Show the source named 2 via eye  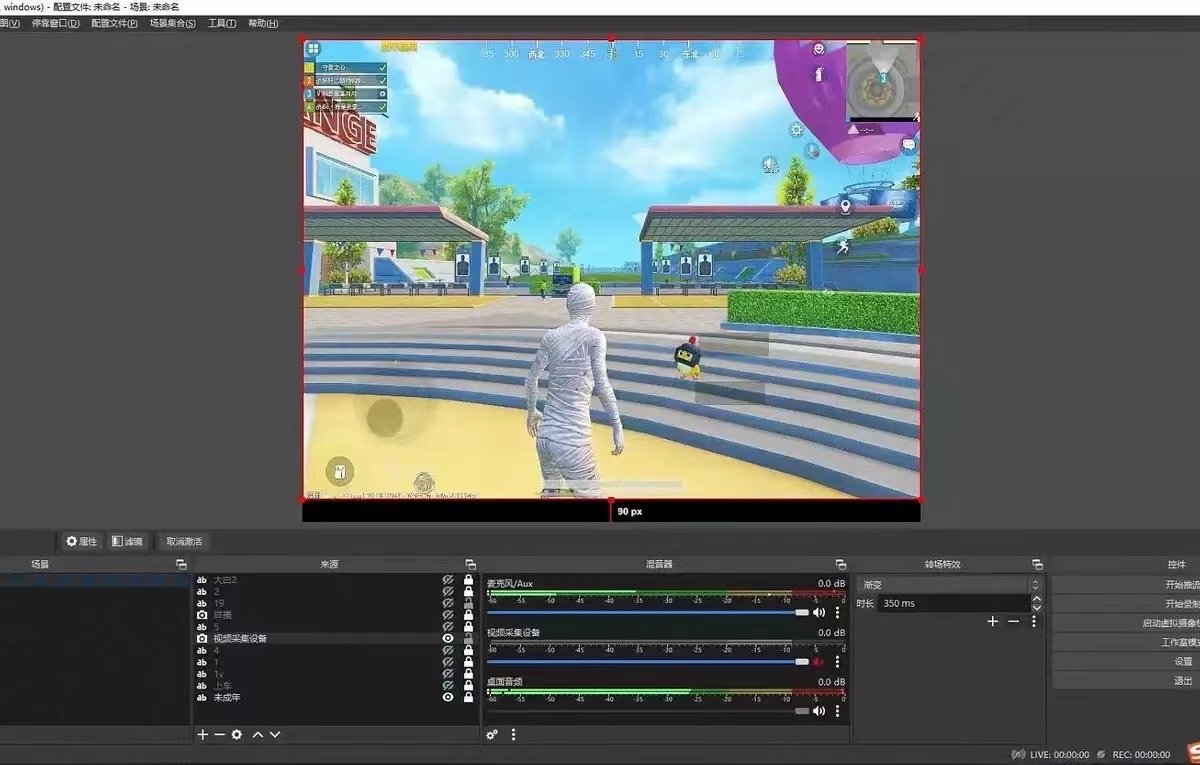(x=448, y=591)
